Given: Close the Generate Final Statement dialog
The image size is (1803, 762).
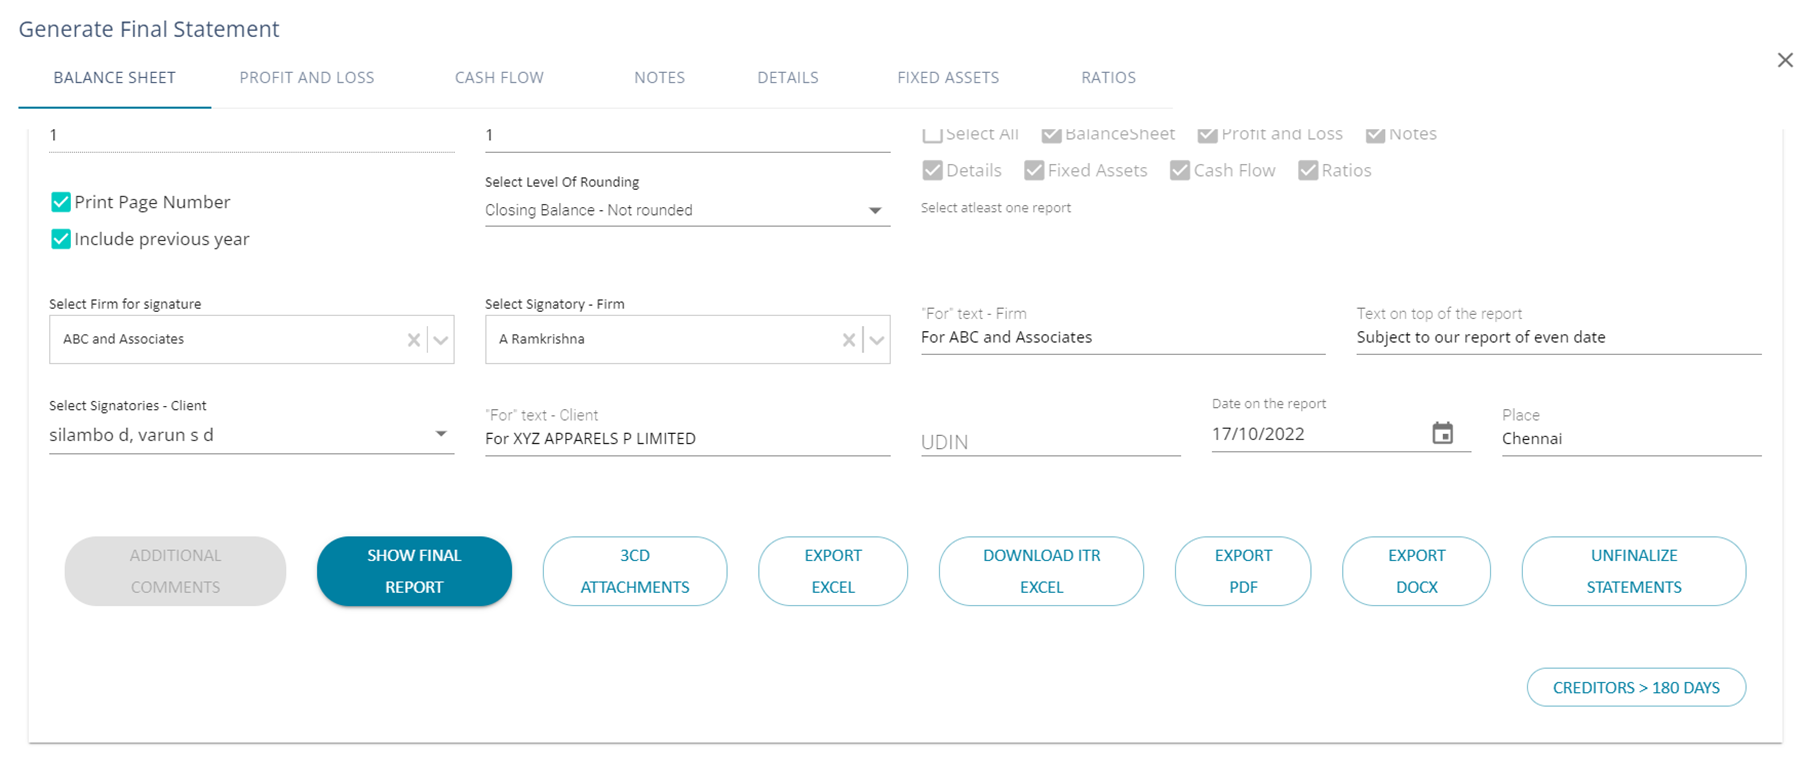Looking at the screenshot, I should point(1785,60).
